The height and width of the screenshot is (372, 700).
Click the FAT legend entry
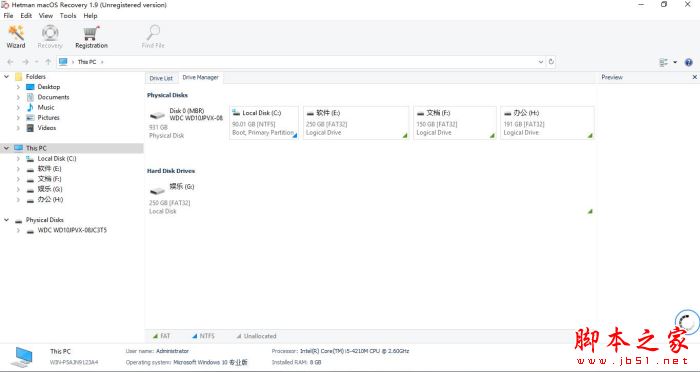click(162, 336)
